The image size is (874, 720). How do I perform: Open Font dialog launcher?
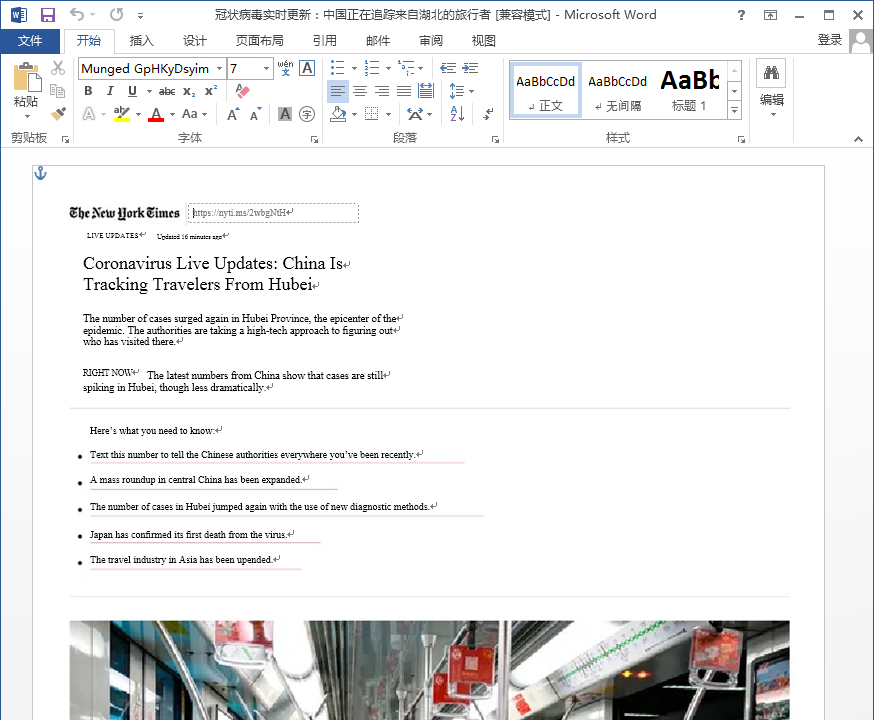tap(314, 139)
